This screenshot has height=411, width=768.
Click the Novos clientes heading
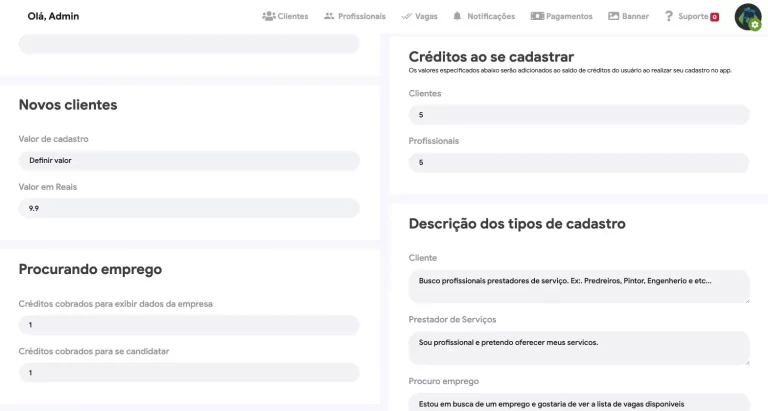[68, 105]
